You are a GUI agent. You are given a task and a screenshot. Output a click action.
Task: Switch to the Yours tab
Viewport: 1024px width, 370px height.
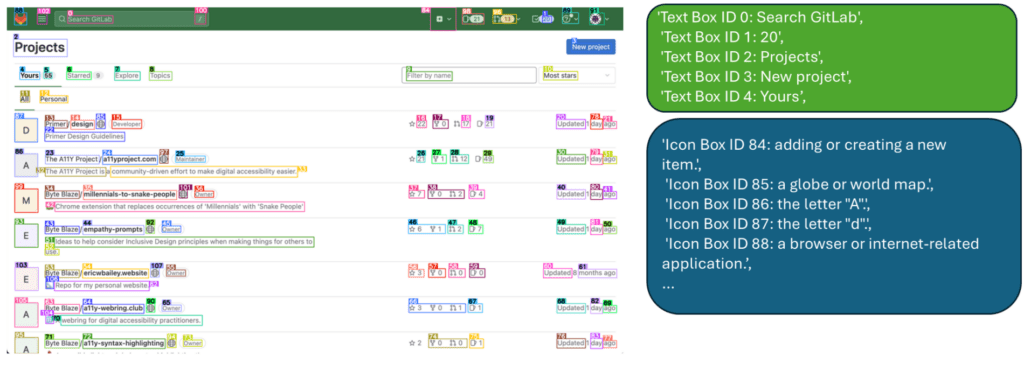(29, 76)
